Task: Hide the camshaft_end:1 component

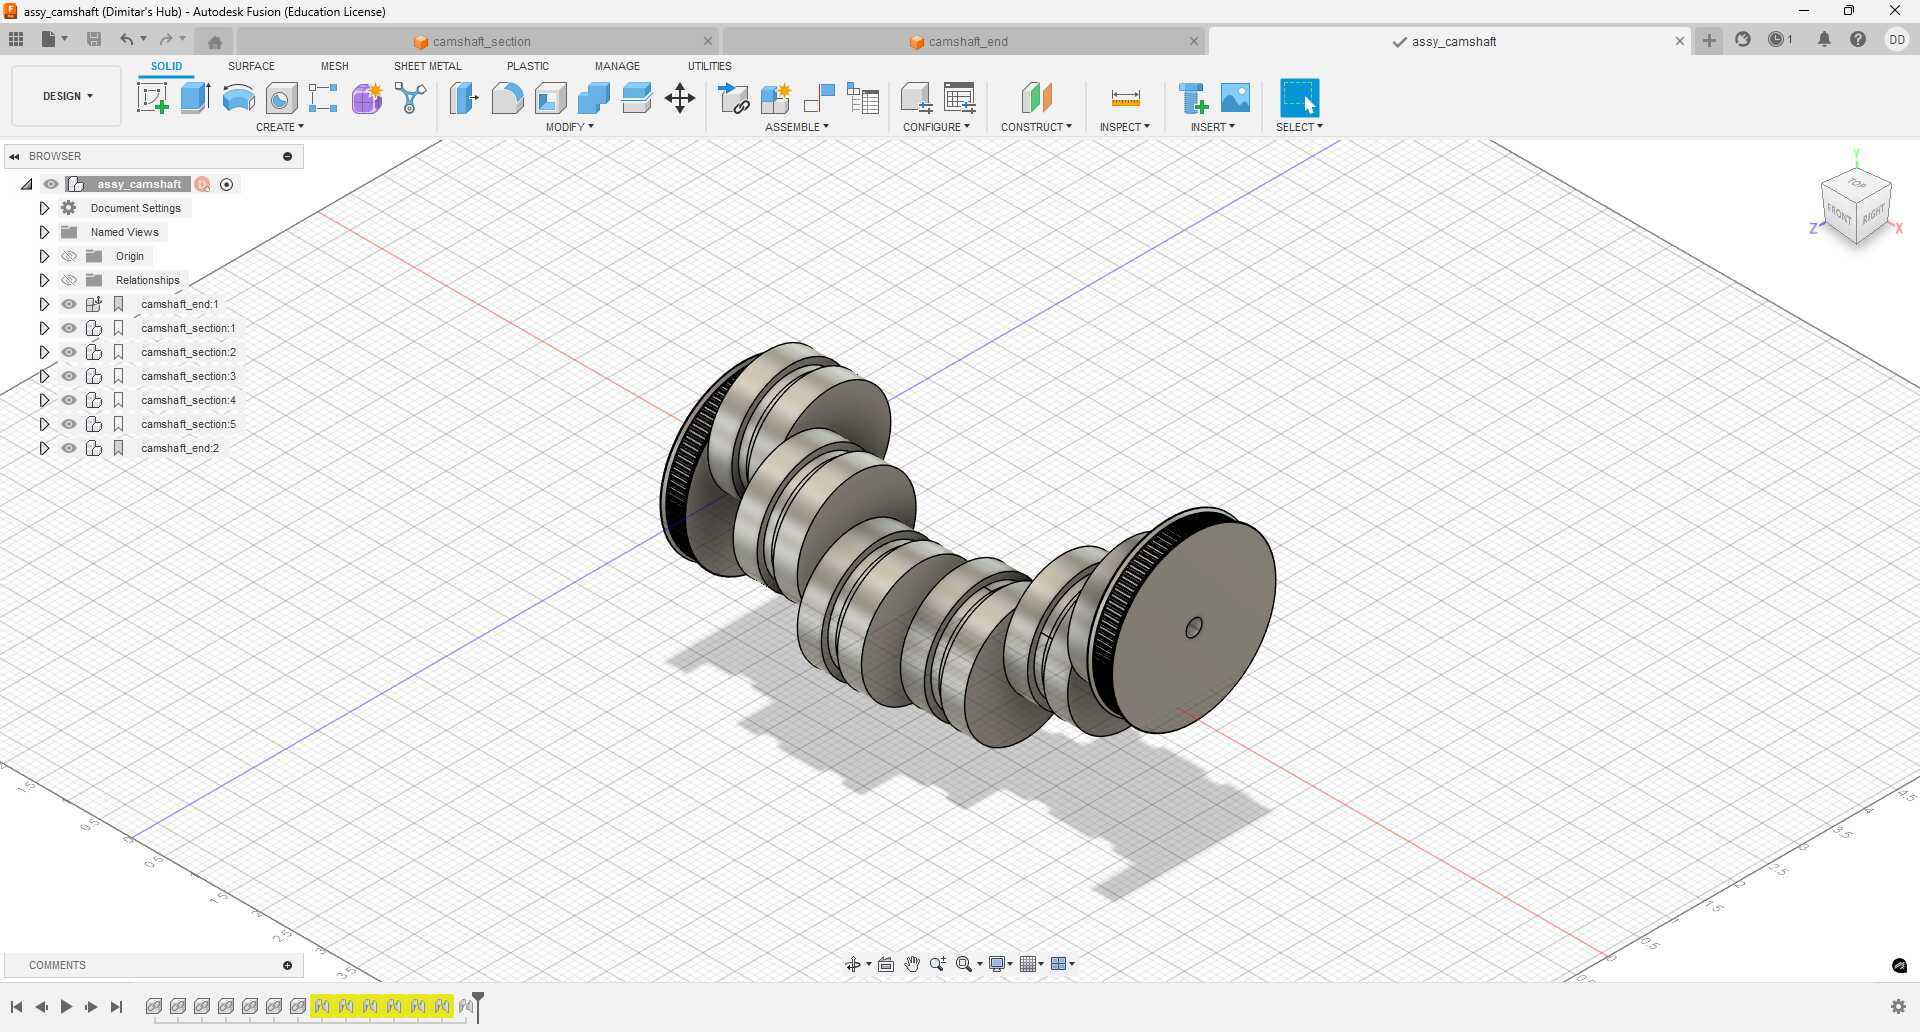Action: pos(69,304)
